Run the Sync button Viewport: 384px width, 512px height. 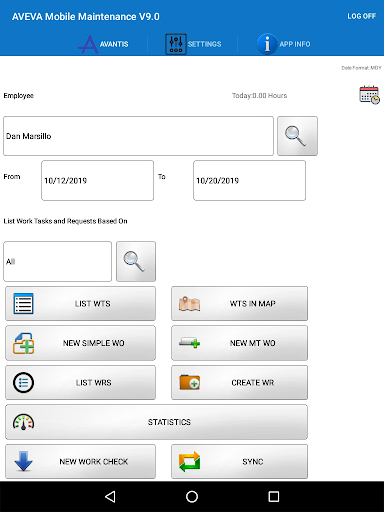coord(239,461)
